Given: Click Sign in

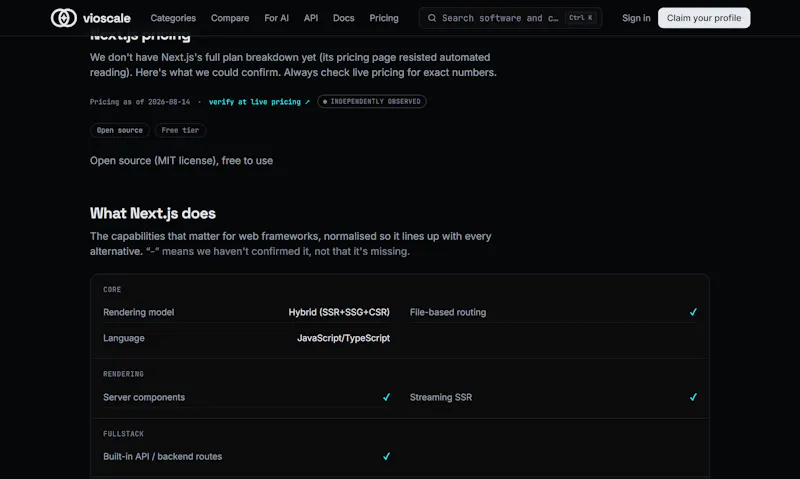Looking at the screenshot, I should click(636, 18).
